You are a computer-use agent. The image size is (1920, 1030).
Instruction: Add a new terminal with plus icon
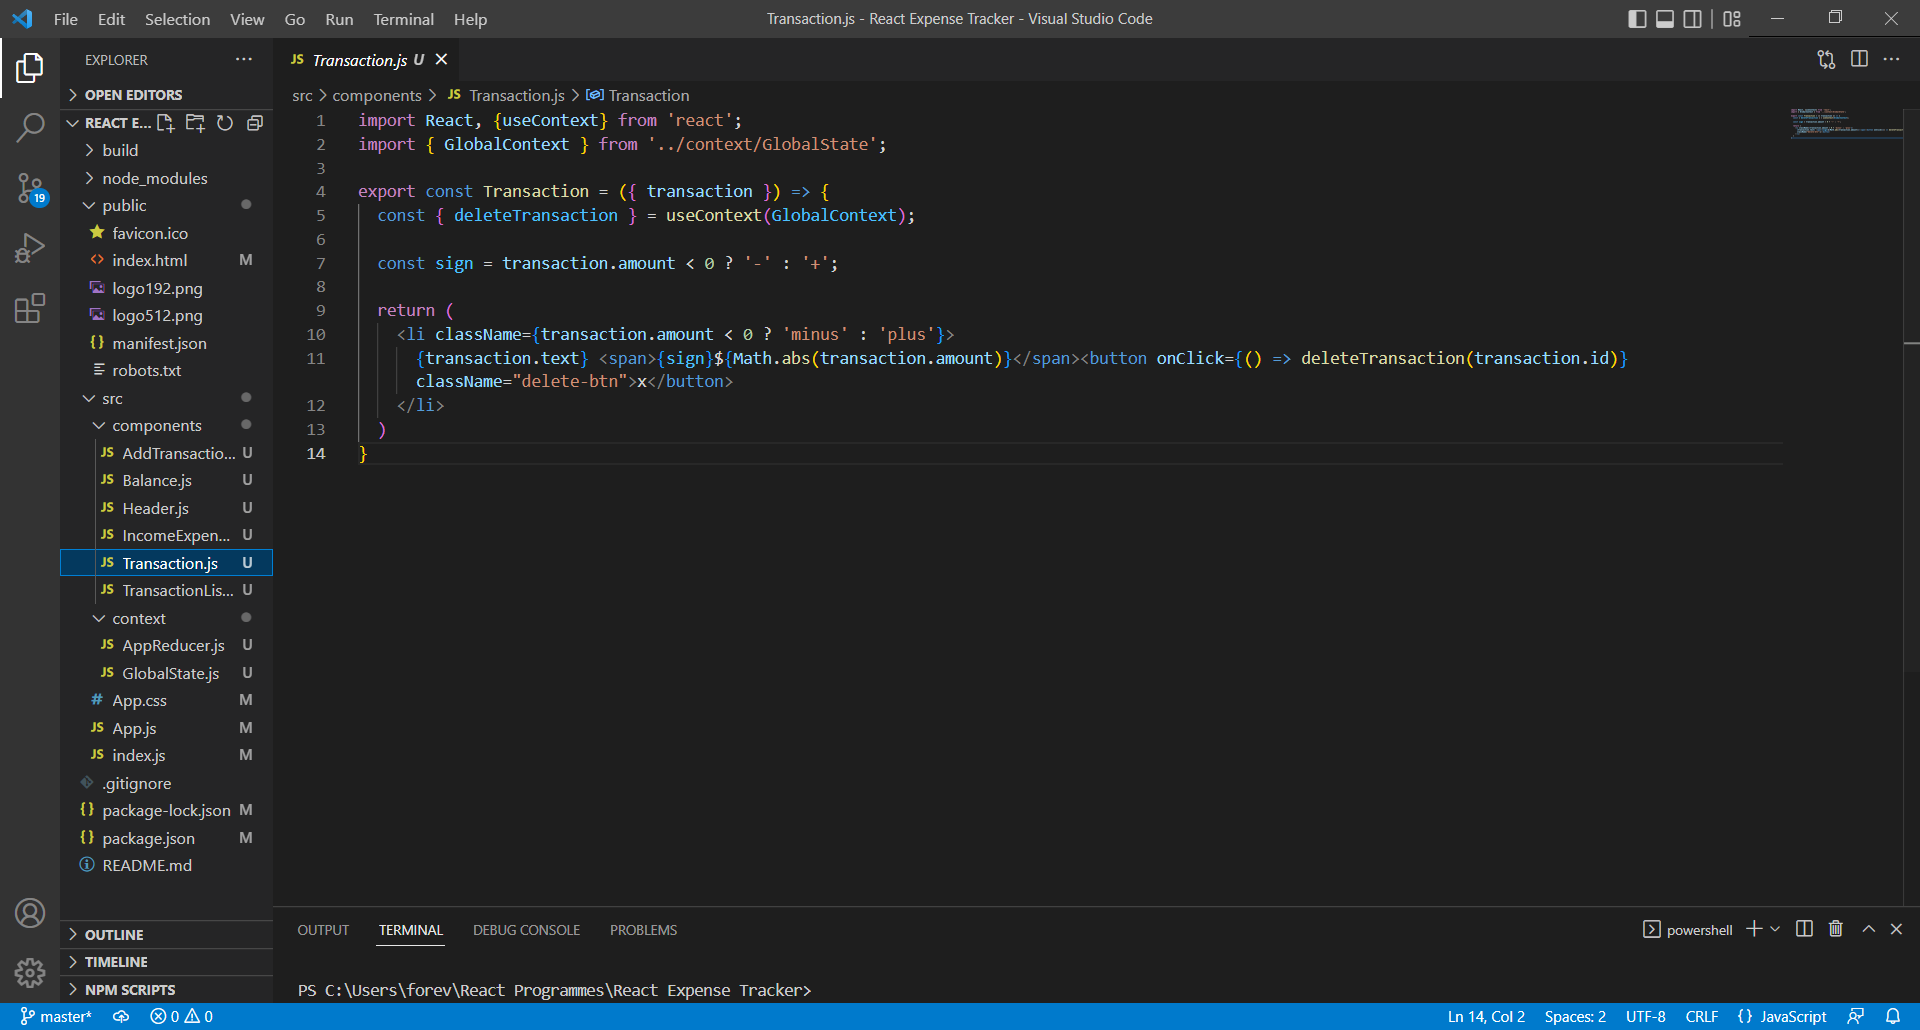click(1754, 929)
